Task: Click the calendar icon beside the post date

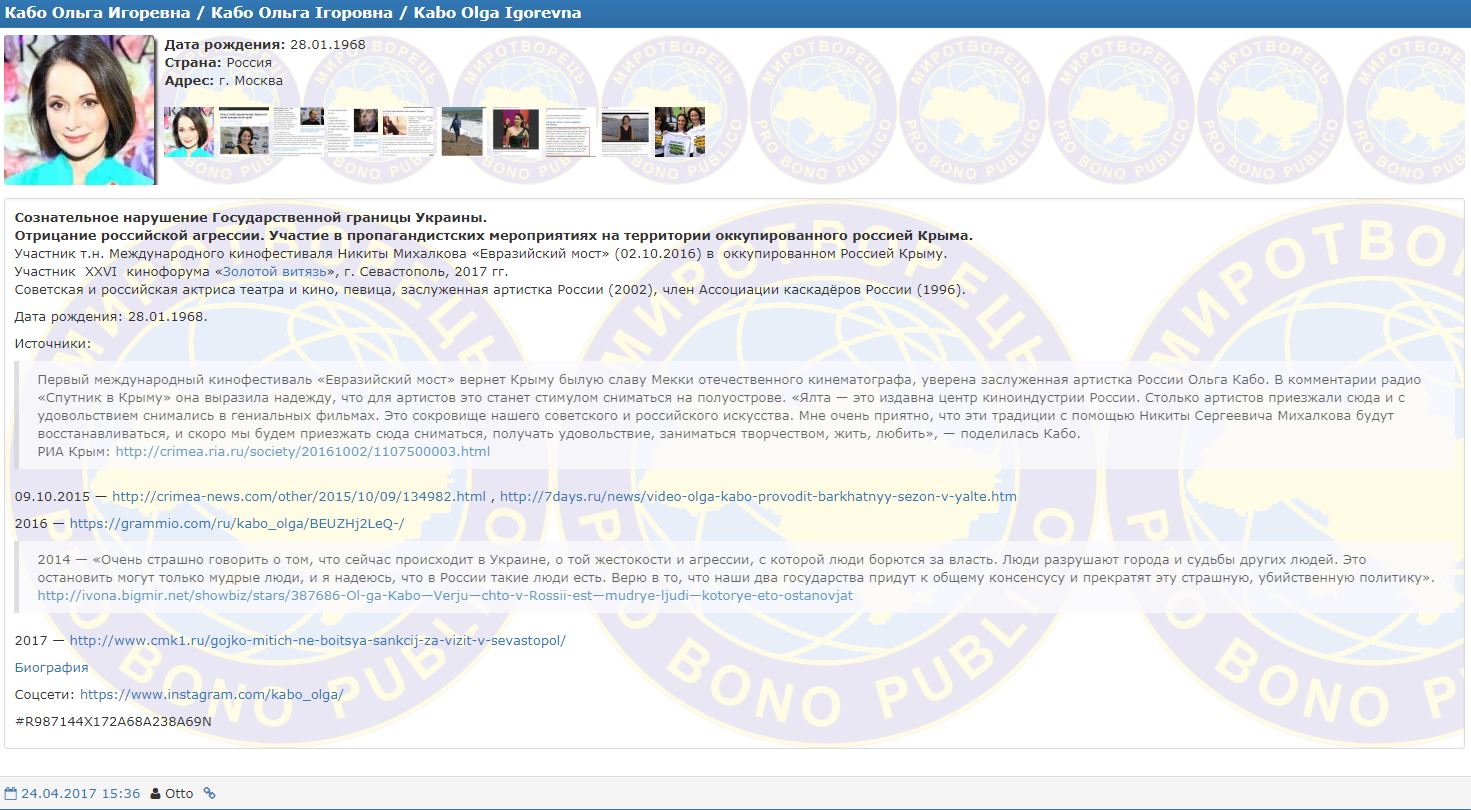Action: click(x=11, y=793)
